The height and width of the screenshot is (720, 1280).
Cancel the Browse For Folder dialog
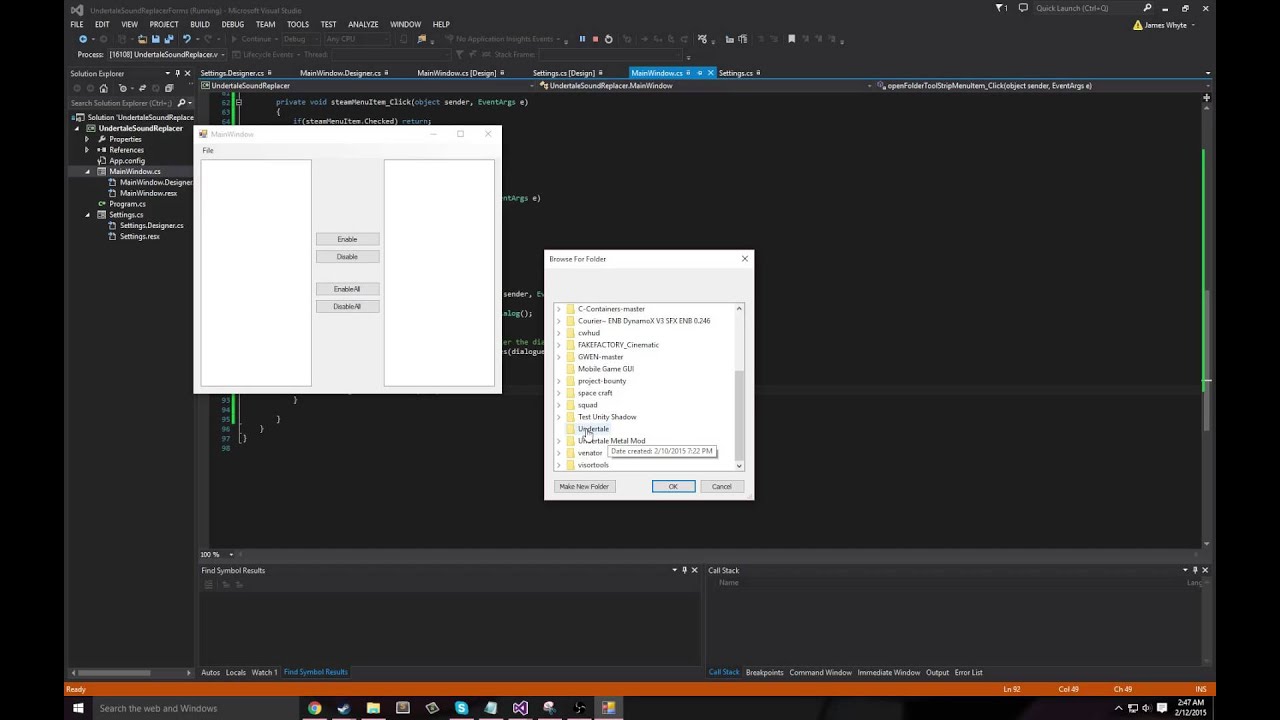coord(722,486)
